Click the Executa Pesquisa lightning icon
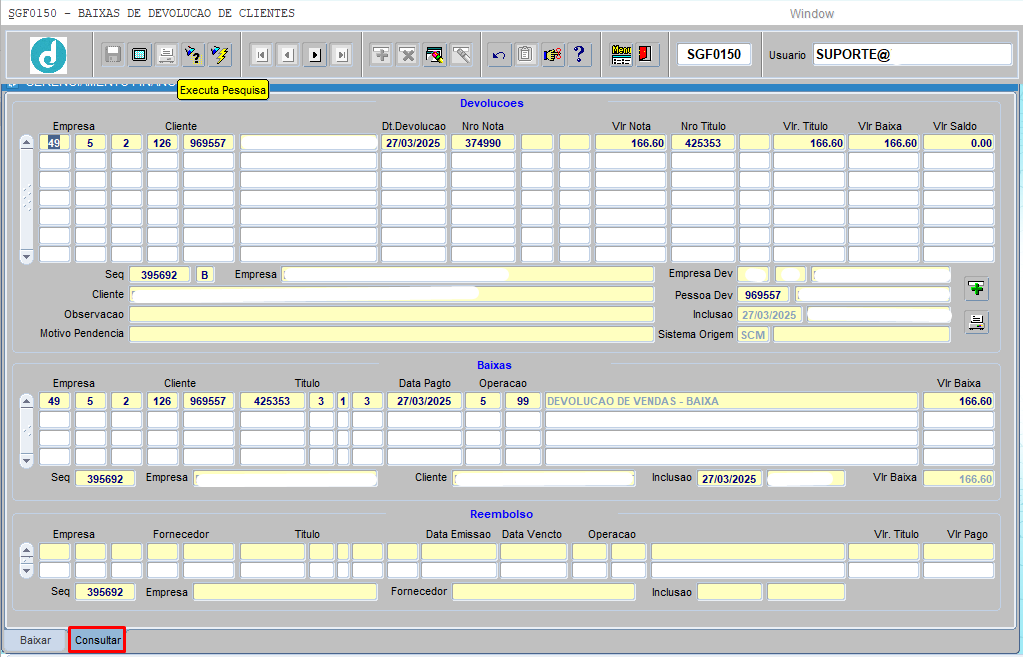 [220, 55]
